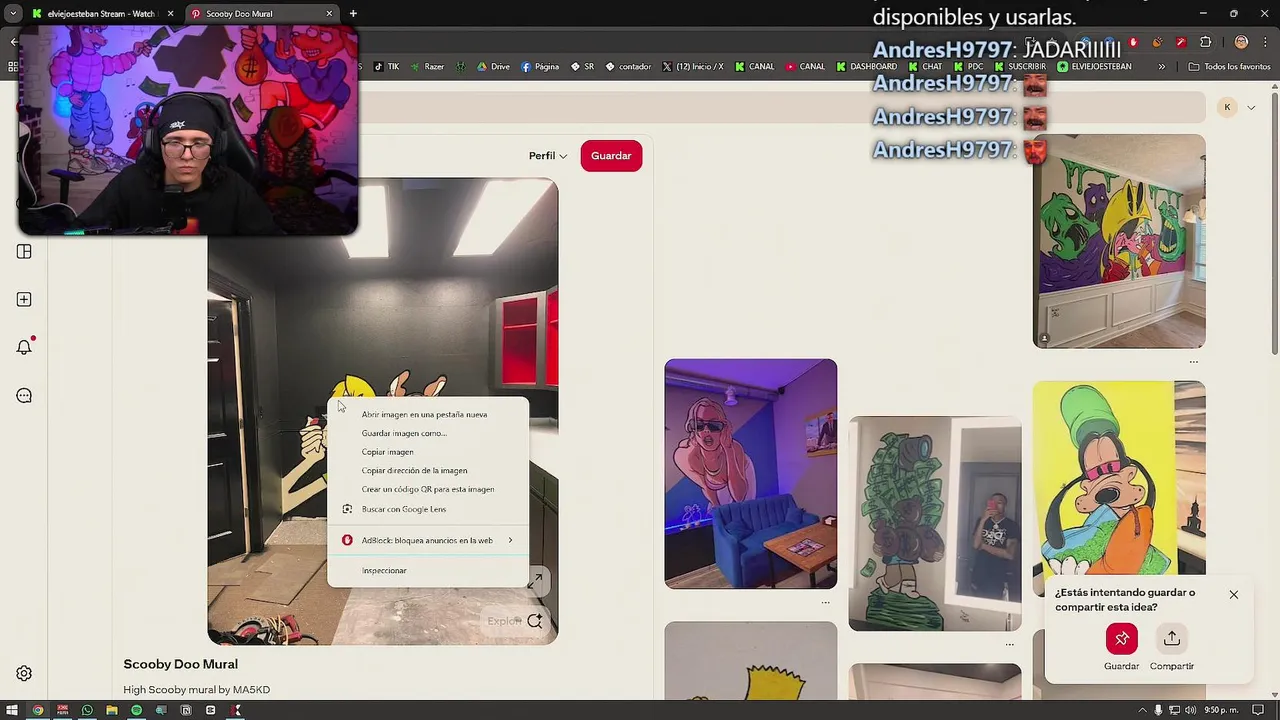Open the (12) Inicio / X bookmark
Viewport: 1280px width, 720px height.
click(x=693, y=67)
